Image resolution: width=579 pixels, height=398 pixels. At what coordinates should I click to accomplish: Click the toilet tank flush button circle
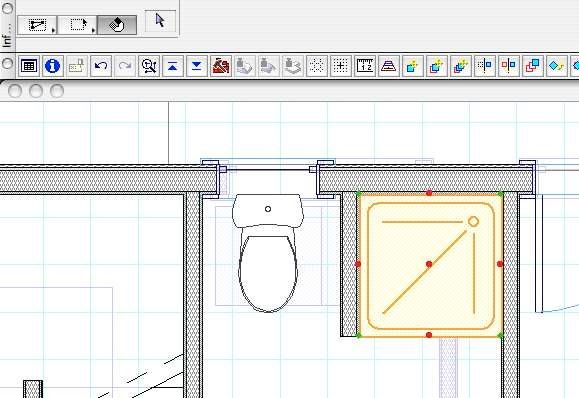268,209
